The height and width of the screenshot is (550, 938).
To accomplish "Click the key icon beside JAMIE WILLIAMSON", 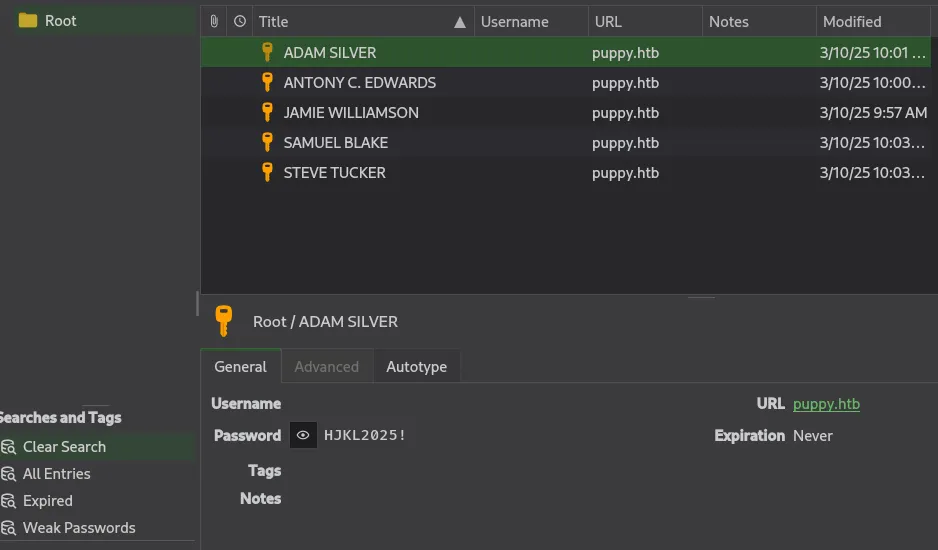I will click(267, 112).
